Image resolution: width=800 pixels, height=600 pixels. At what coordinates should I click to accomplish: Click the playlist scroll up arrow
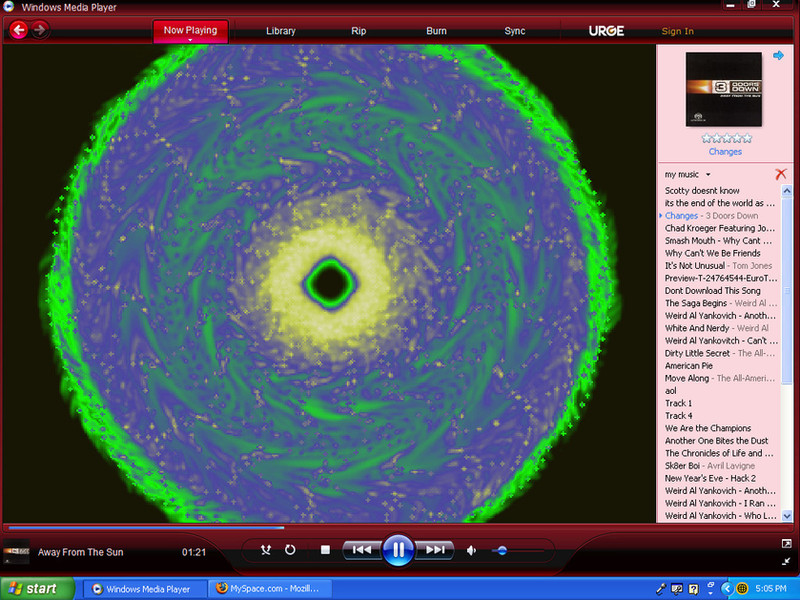787,190
